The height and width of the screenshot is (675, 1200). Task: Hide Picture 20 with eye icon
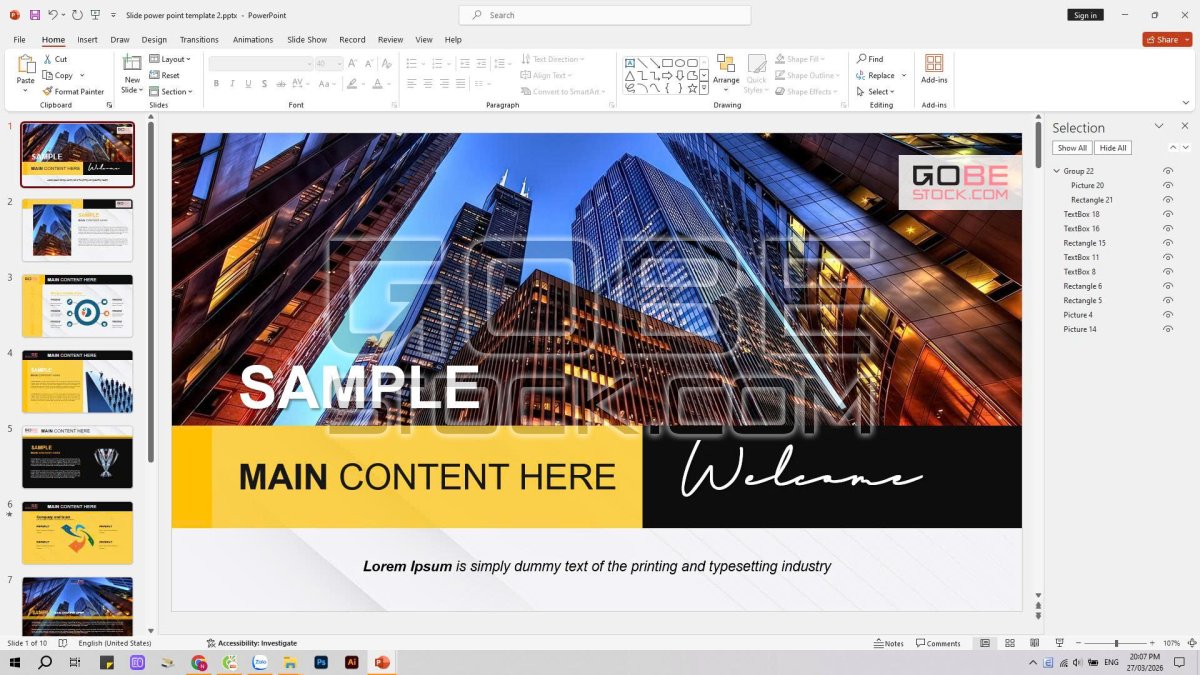pyautogui.click(x=1167, y=185)
